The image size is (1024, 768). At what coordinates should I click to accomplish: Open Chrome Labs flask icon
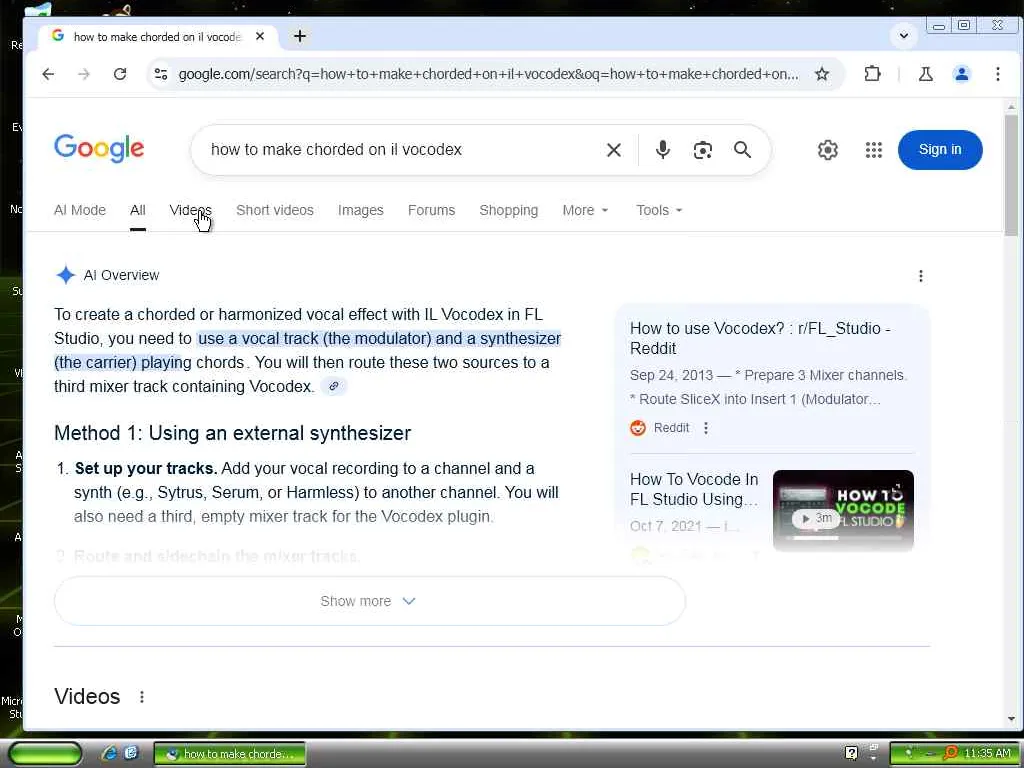point(925,74)
